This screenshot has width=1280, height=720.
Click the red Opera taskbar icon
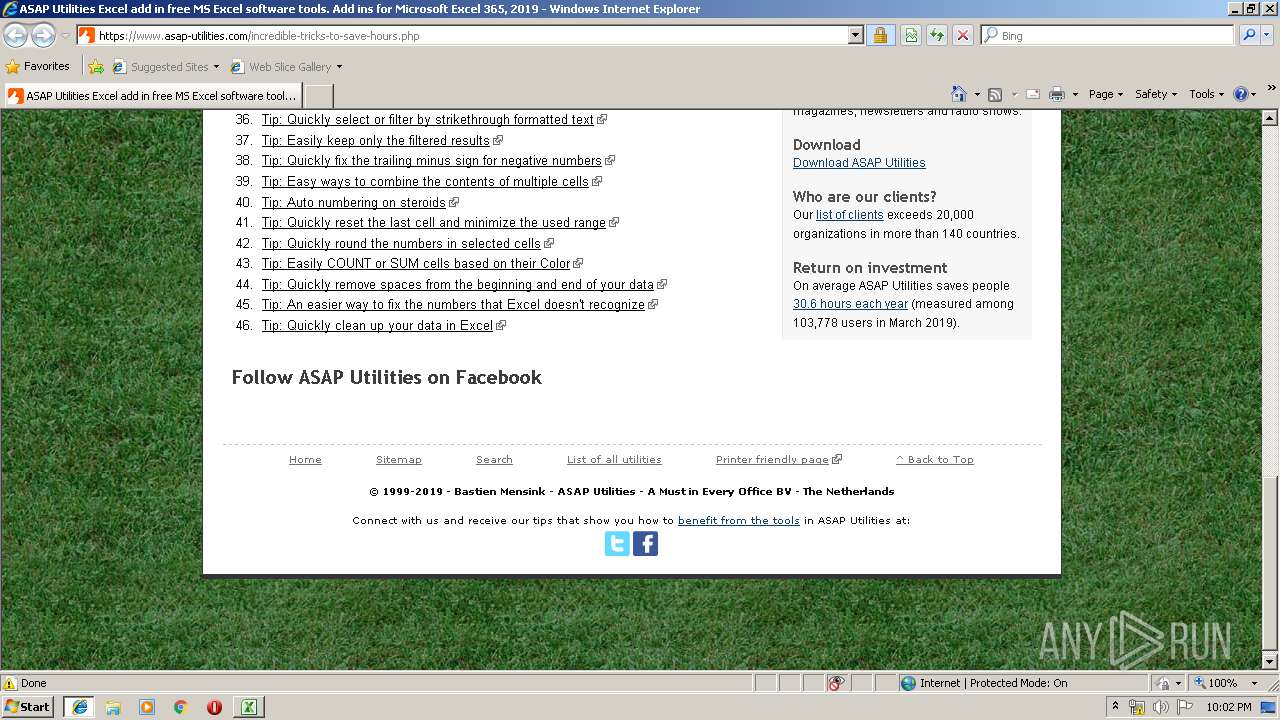(x=214, y=707)
